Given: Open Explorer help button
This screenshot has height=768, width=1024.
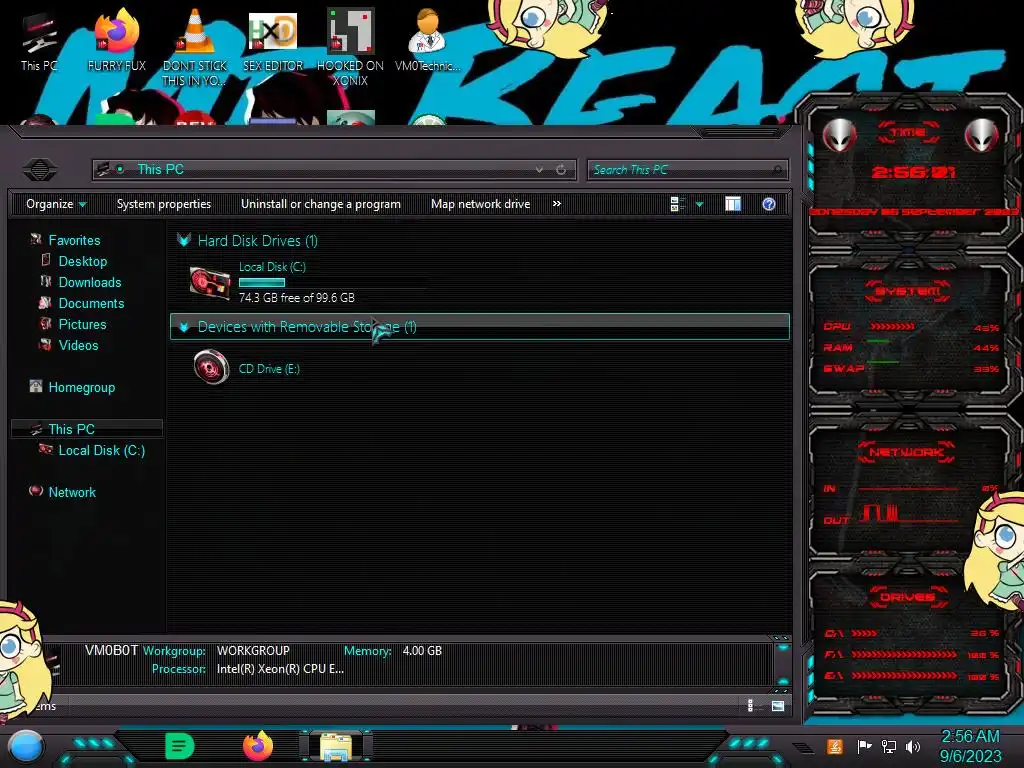Looking at the screenshot, I should [x=769, y=204].
